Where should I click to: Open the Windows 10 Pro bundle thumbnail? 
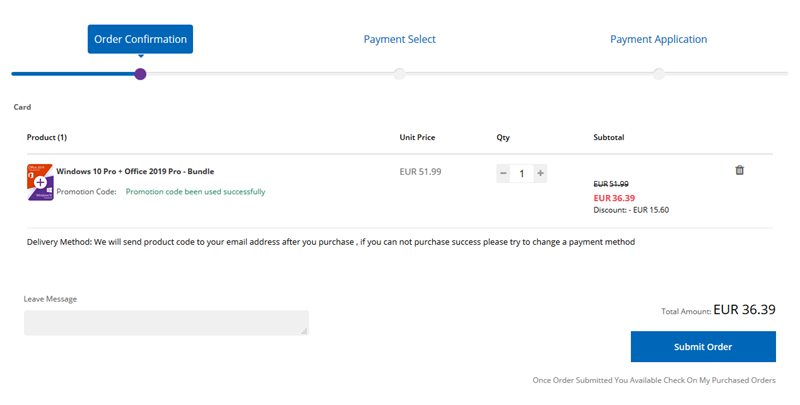40,182
